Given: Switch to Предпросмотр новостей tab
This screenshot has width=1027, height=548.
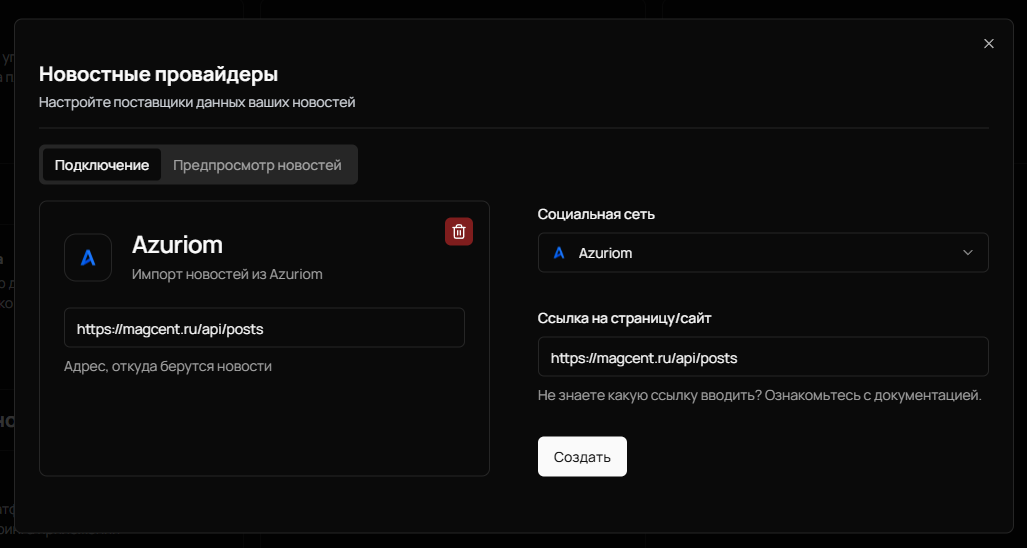Looking at the screenshot, I should [257, 165].
